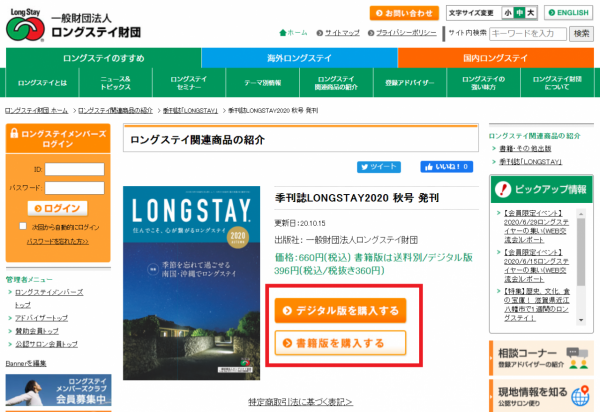The width and height of the screenshot is (600, 412).
Task: Open 相談コーナー banner
Action: (541, 354)
